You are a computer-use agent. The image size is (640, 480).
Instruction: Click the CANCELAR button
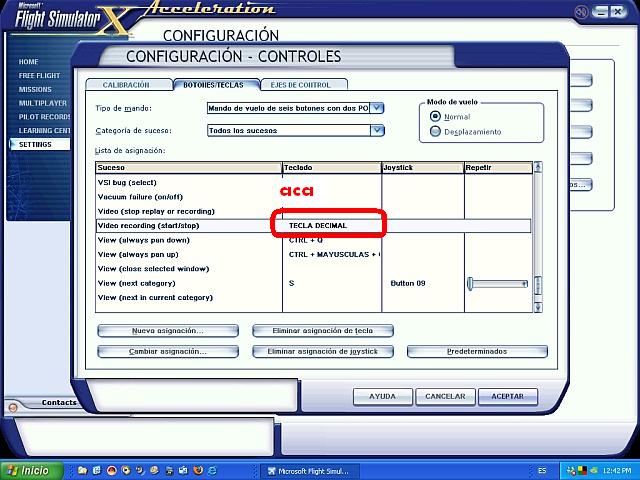tap(445, 397)
